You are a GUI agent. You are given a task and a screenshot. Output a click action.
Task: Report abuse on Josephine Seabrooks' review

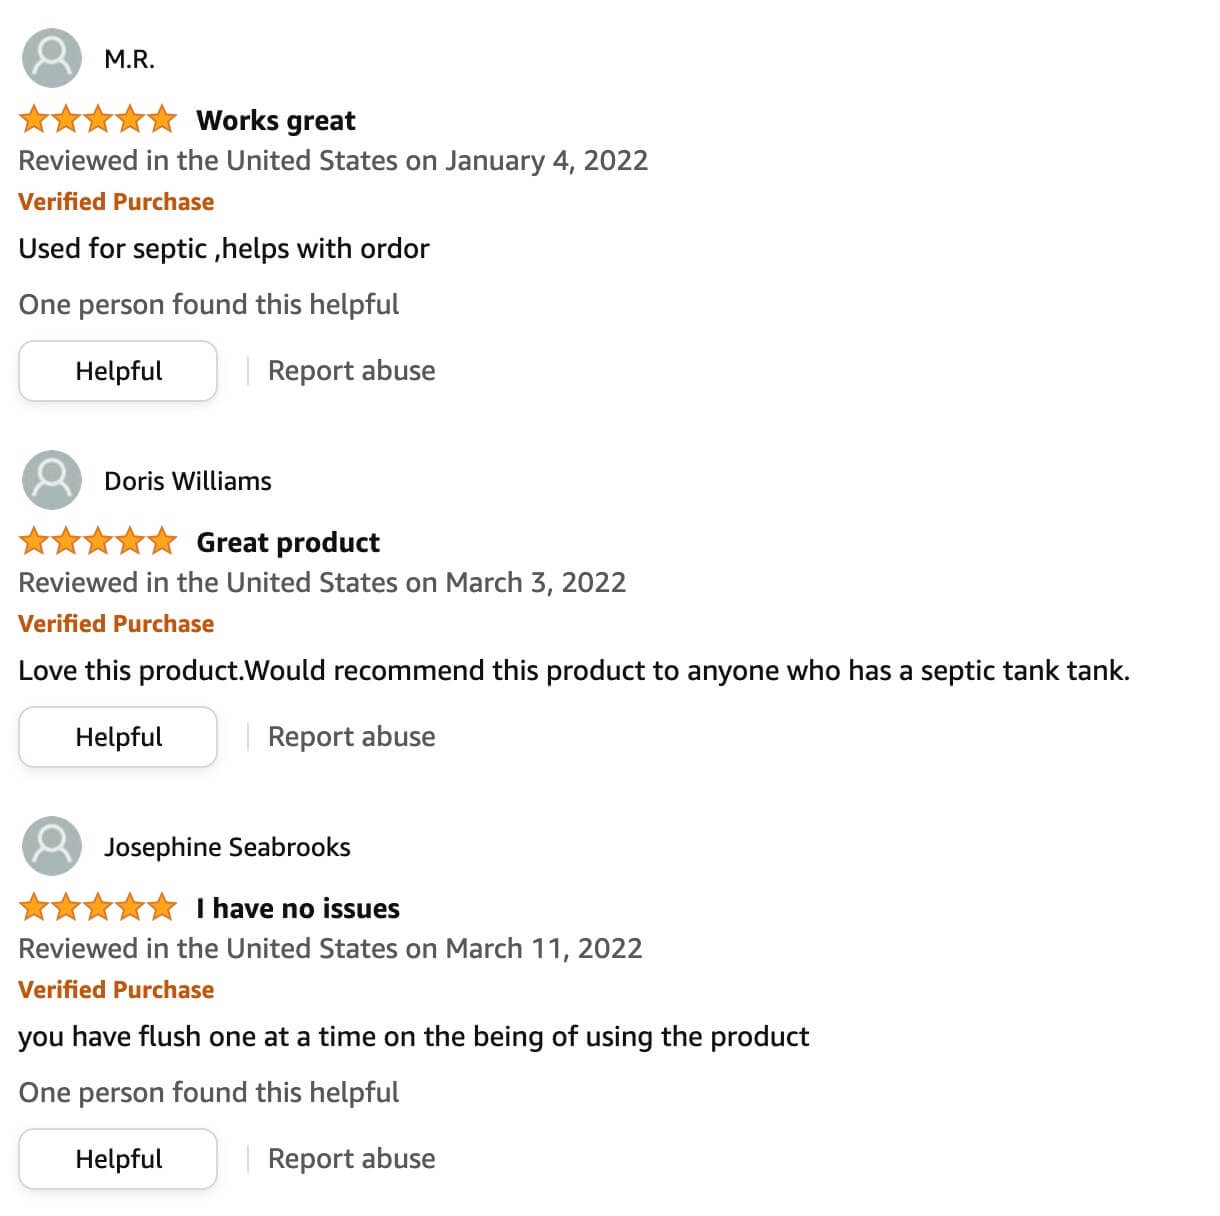pos(351,1159)
